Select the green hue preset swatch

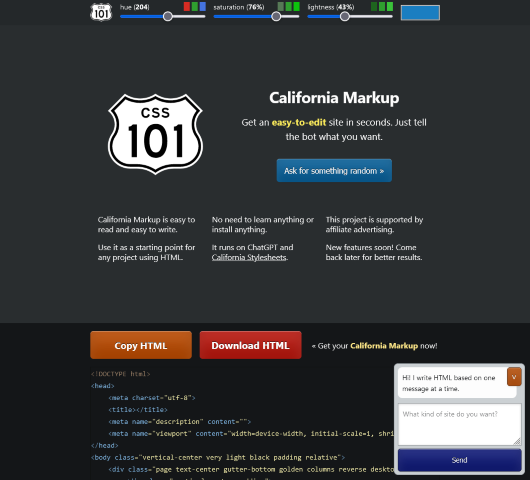(x=195, y=6)
